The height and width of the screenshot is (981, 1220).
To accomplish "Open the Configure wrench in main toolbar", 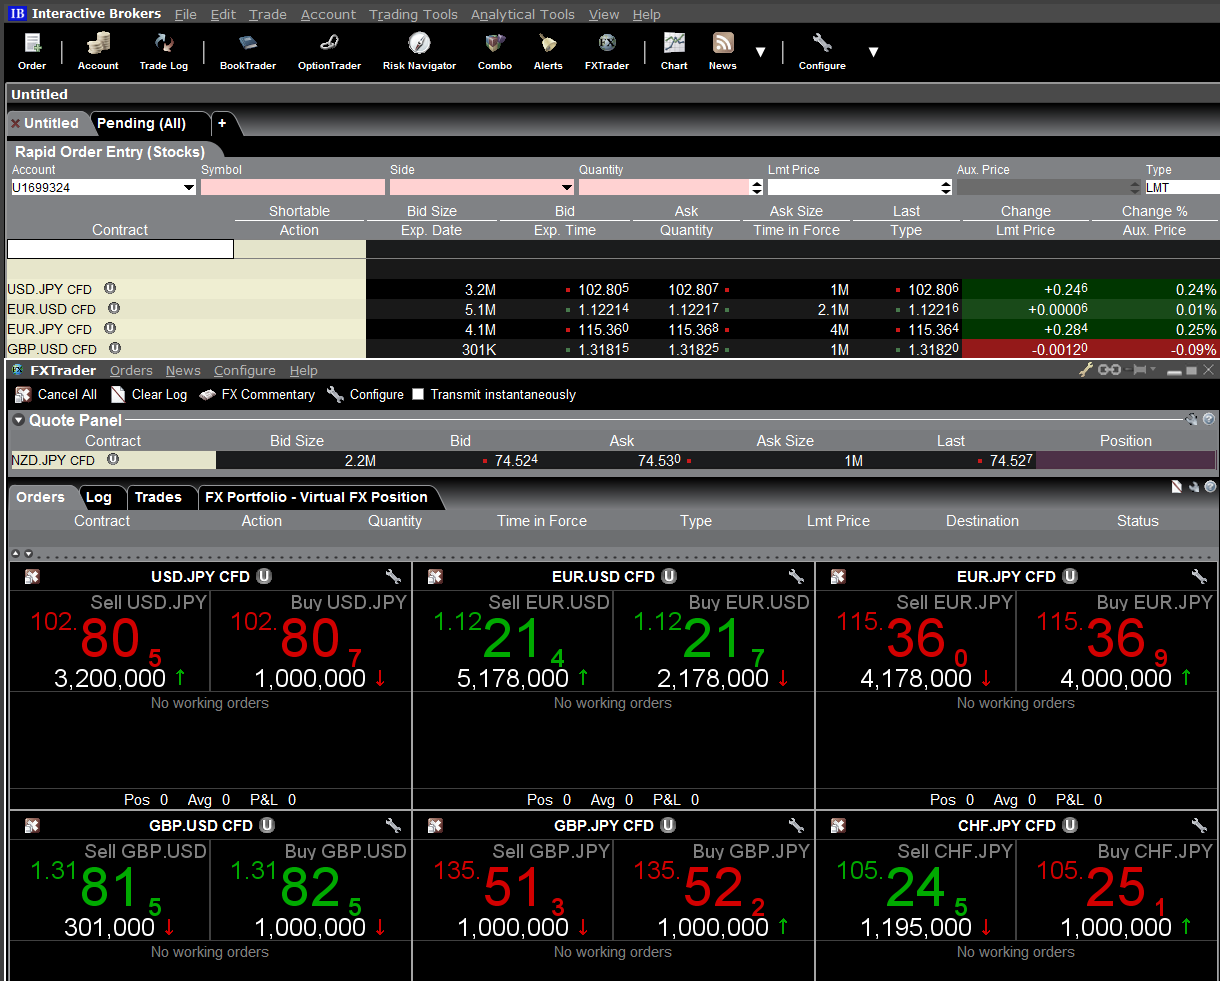I will click(822, 51).
